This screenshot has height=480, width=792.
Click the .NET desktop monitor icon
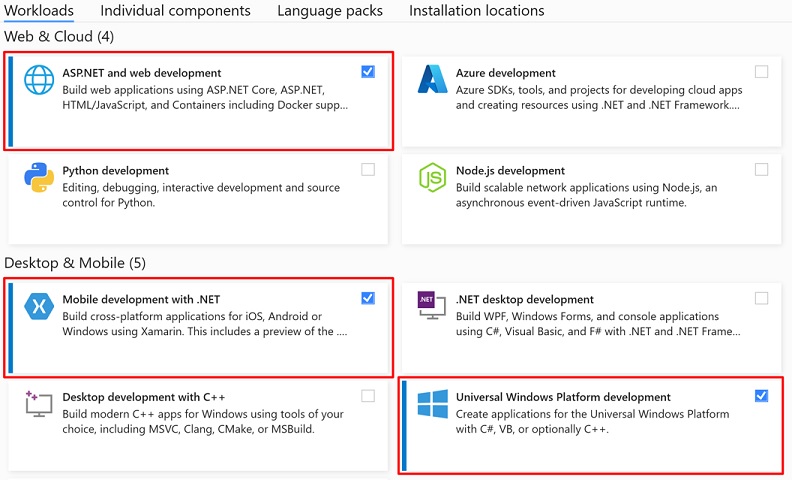coord(432,305)
